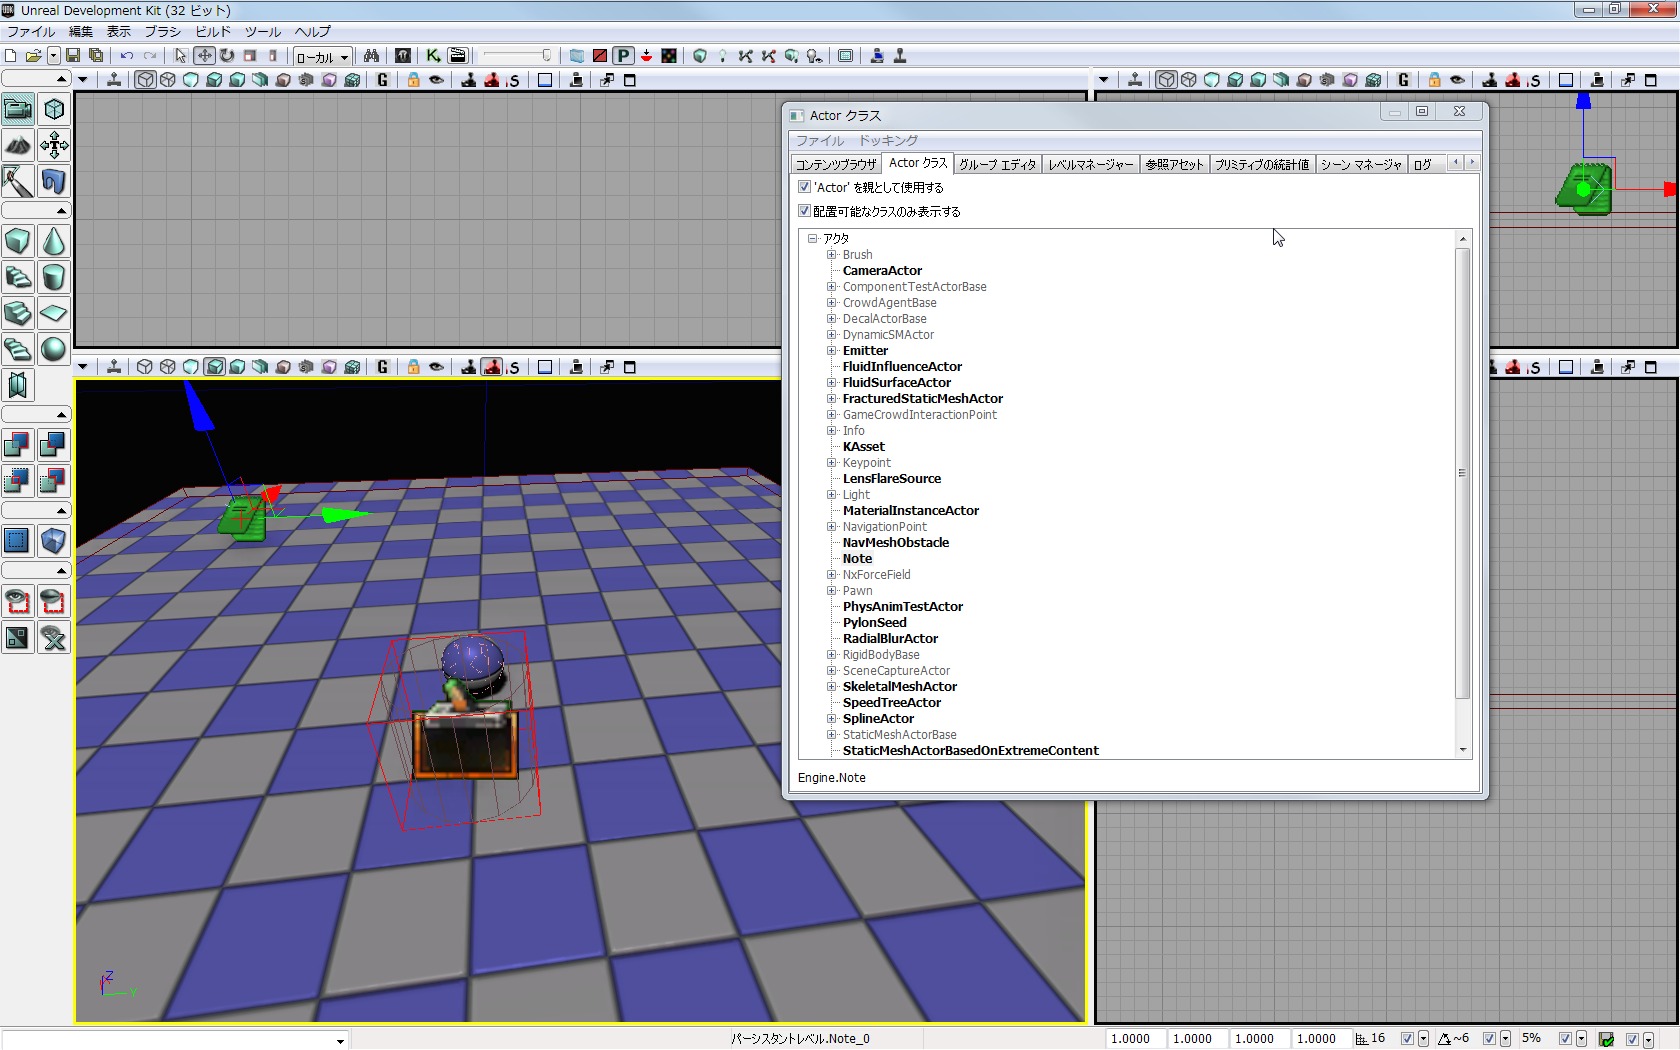This screenshot has width=1680, height=1050.
Task: Expand the Brush tree node
Action: tap(831, 255)
